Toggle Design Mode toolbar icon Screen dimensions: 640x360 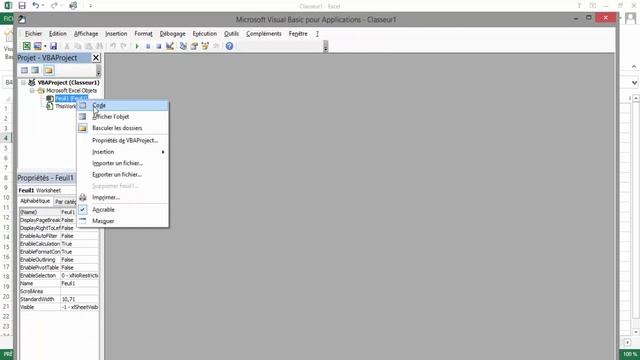coord(170,46)
